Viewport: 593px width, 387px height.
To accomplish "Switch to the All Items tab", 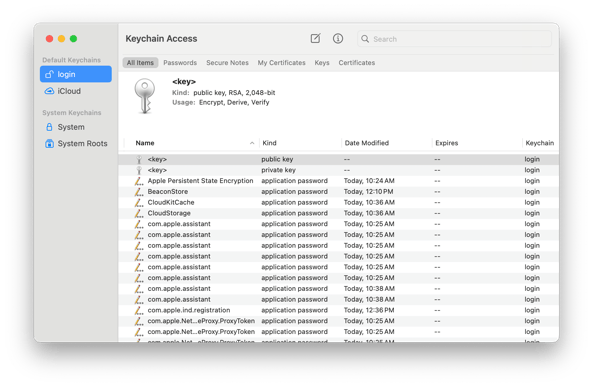I will (140, 63).
